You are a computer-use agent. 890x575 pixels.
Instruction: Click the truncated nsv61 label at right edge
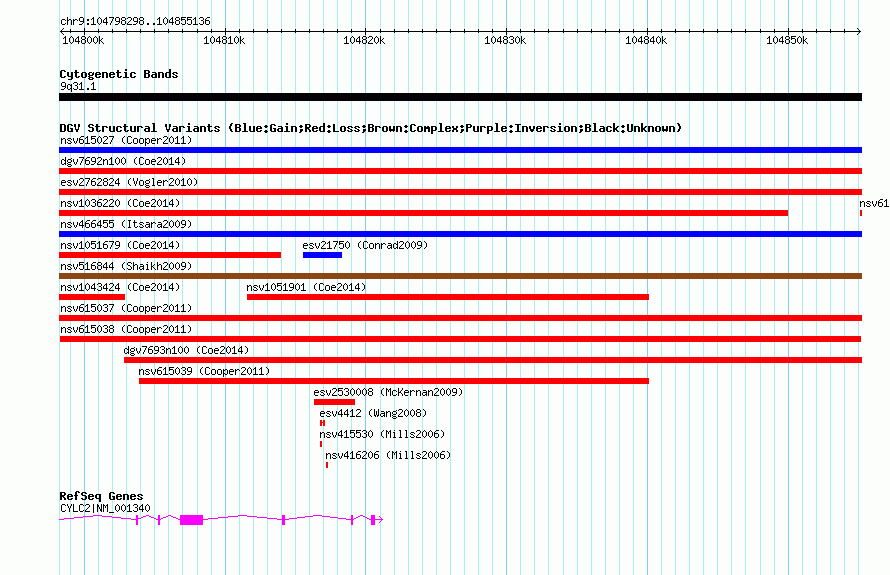(874, 203)
